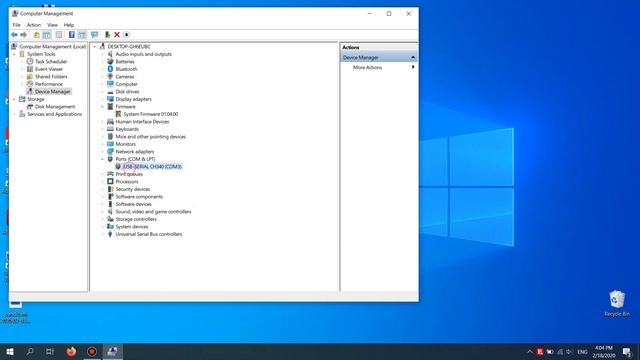Image resolution: width=640 pixels, height=360 pixels.
Task: Open the Action menu
Action: [x=33, y=25]
